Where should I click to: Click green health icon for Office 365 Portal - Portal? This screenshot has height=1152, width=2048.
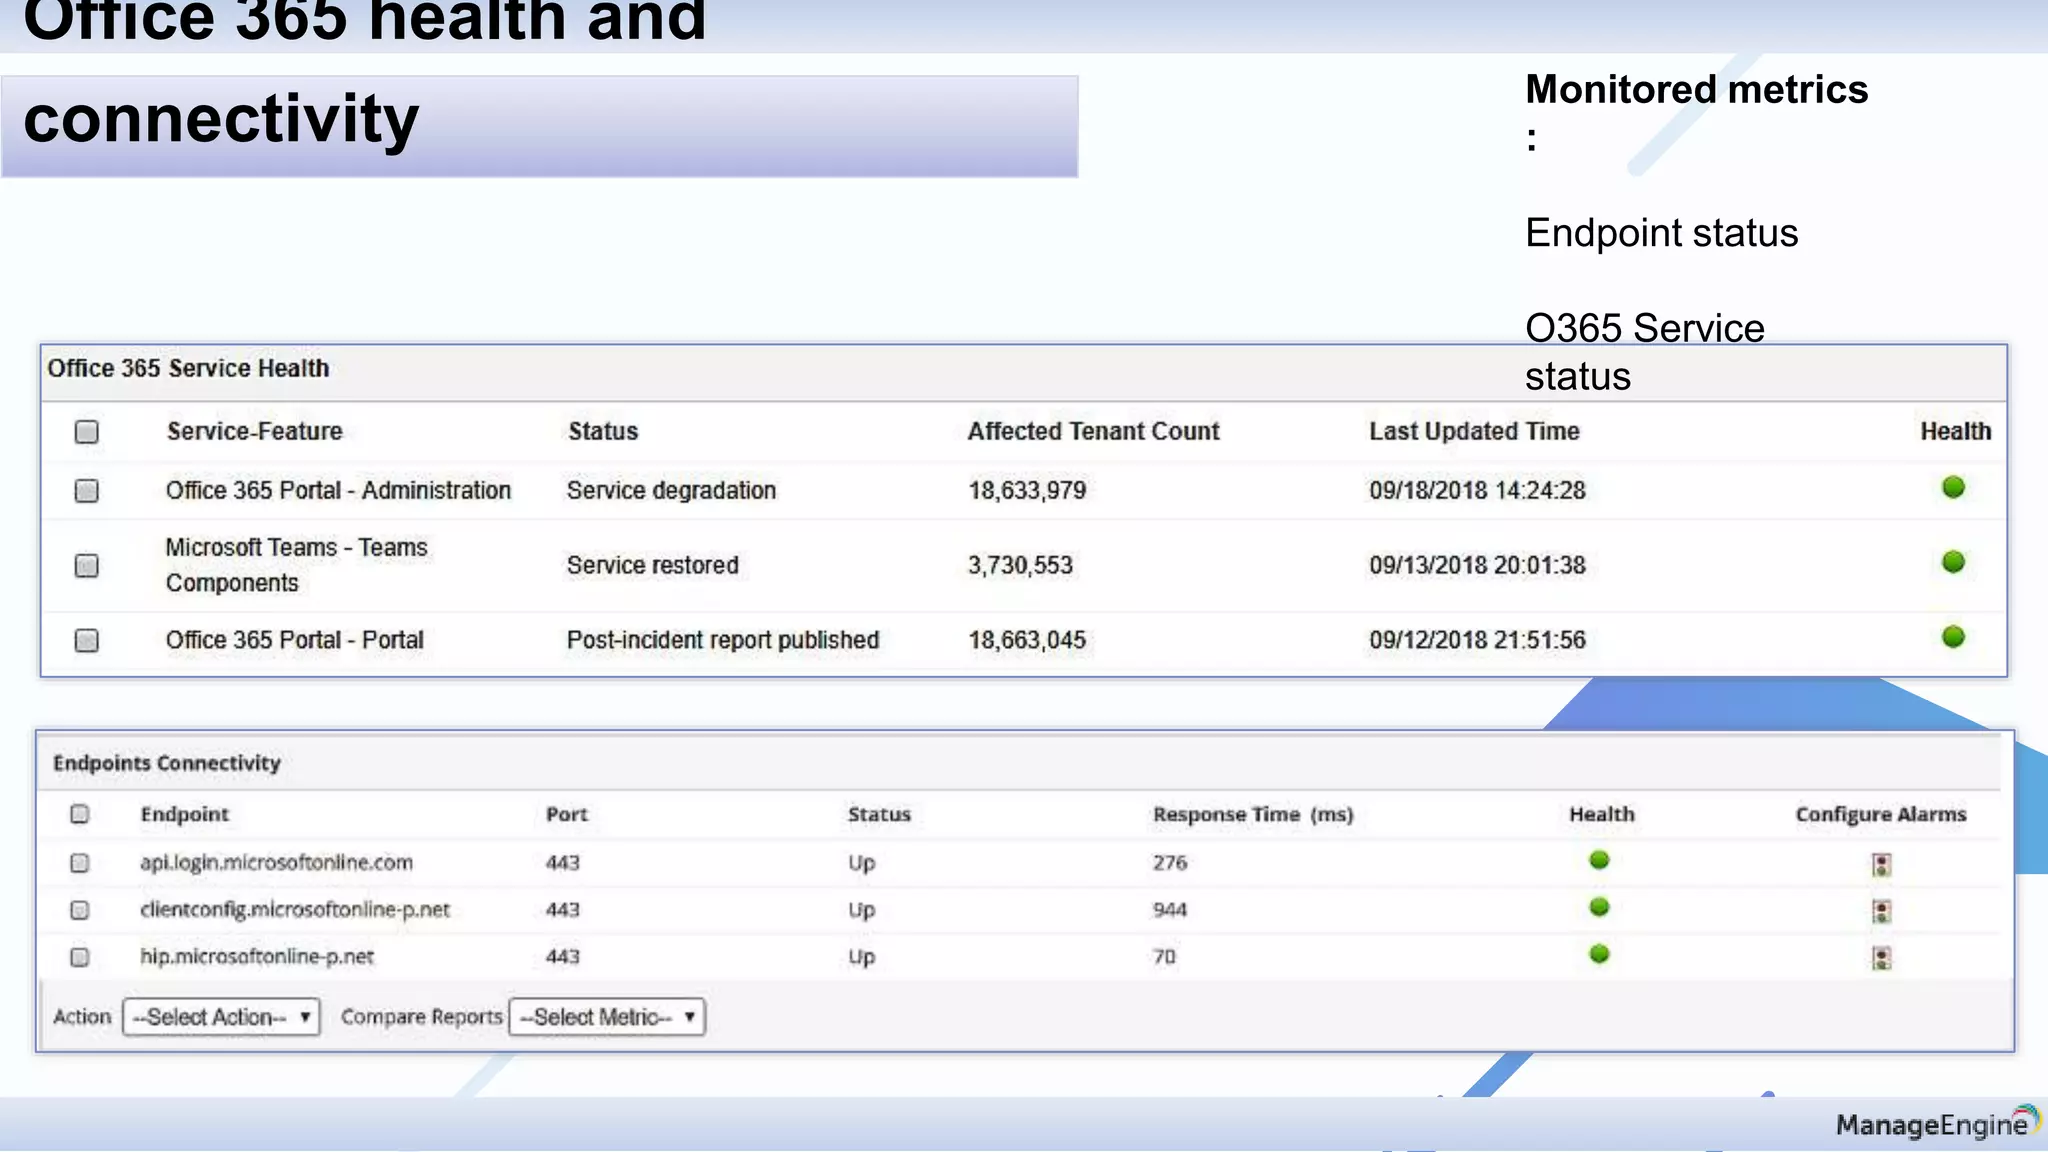click(1953, 637)
